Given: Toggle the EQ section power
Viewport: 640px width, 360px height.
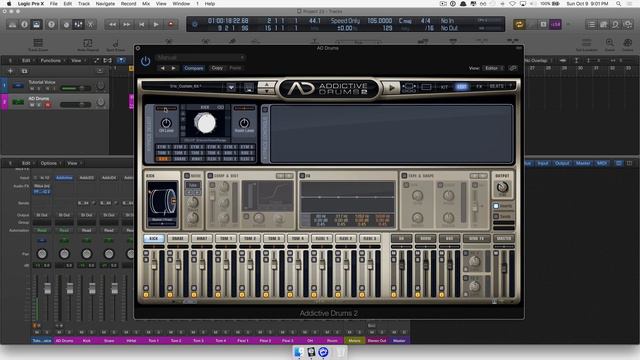Looking at the screenshot, I should tap(302, 176).
